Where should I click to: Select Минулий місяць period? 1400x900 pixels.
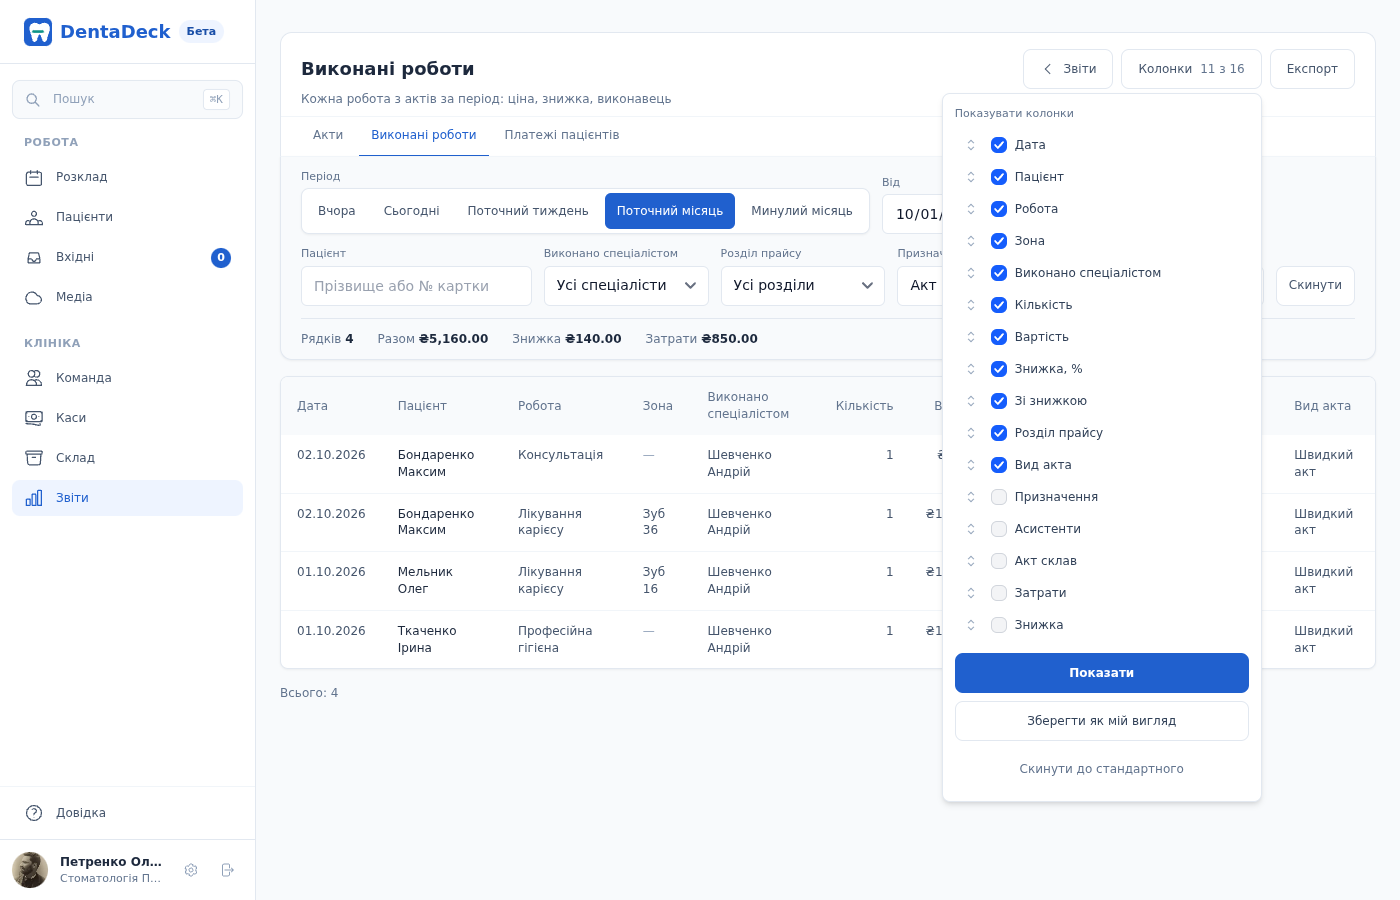(802, 211)
